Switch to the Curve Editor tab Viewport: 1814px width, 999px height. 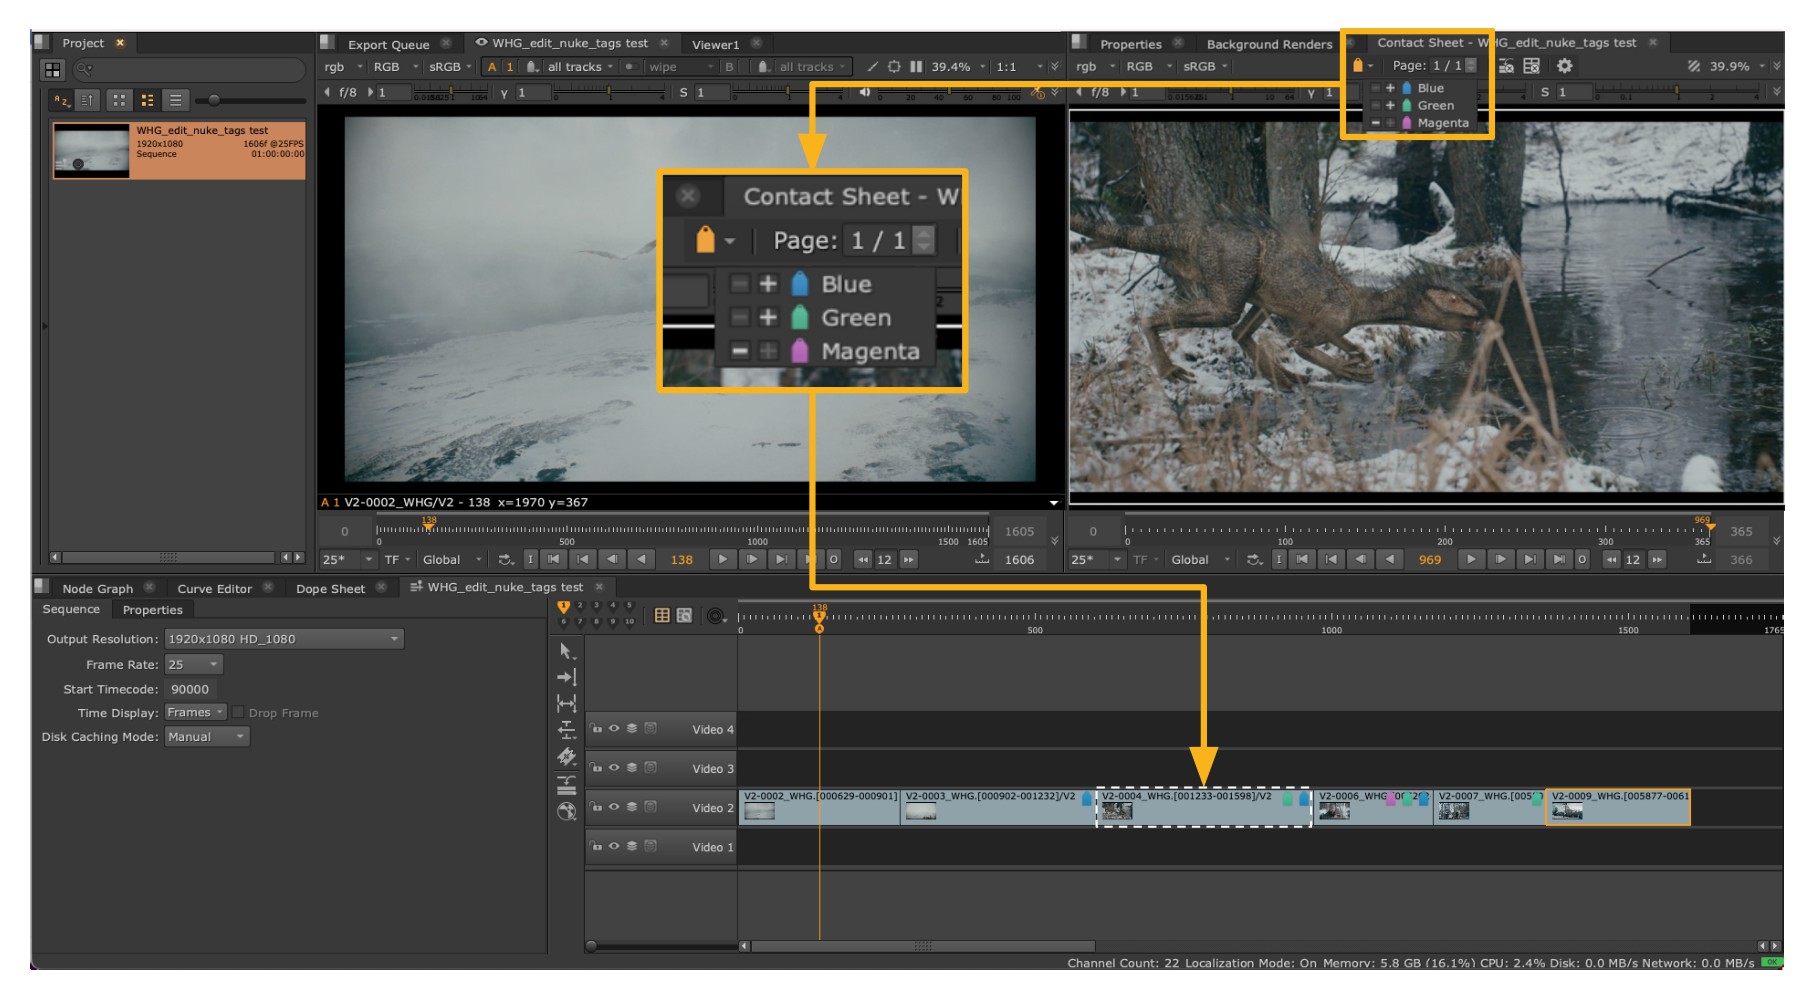[x=214, y=589]
